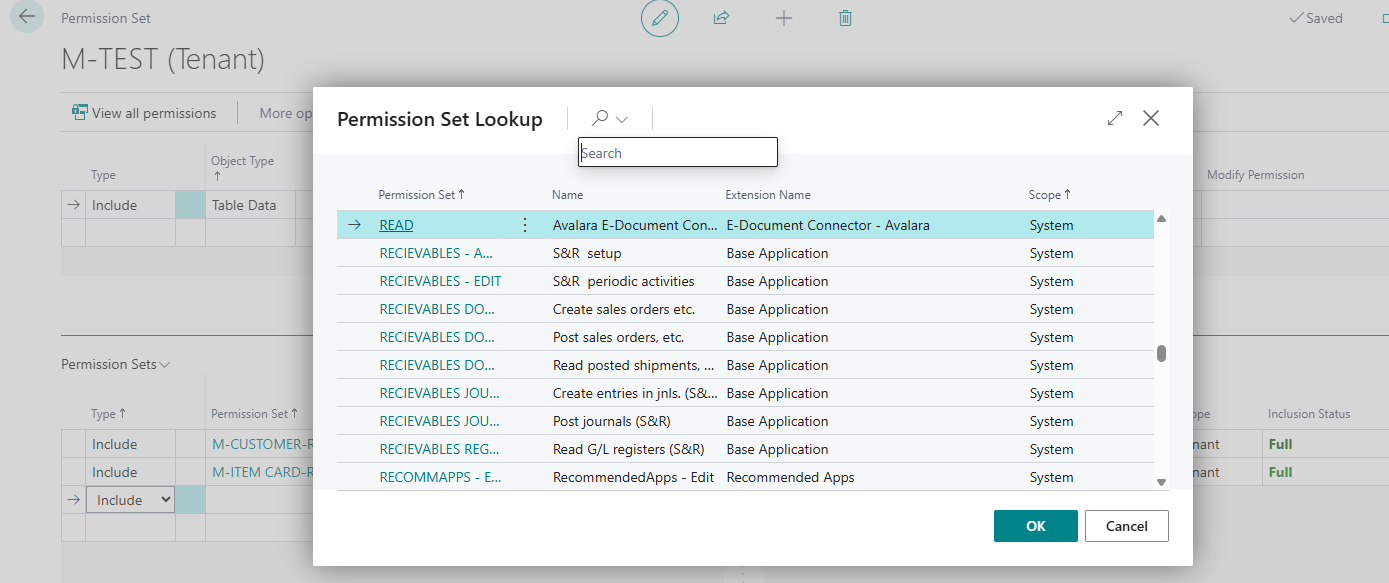Viewport: 1389px width, 583px height.
Task: Open the RECIEVABLES - EDIT permission set link
Action: pyautogui.click(x=440, y=281)
